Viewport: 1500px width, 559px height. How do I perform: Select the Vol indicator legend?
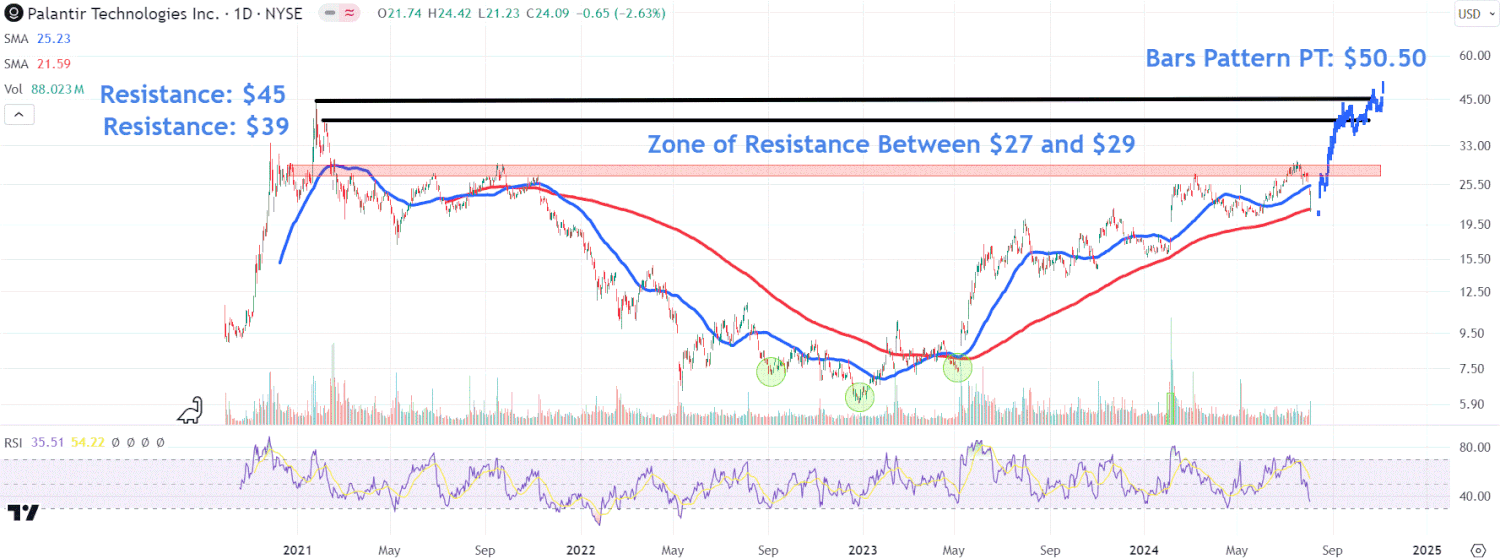pyautogui.click(x=40, y=88)
